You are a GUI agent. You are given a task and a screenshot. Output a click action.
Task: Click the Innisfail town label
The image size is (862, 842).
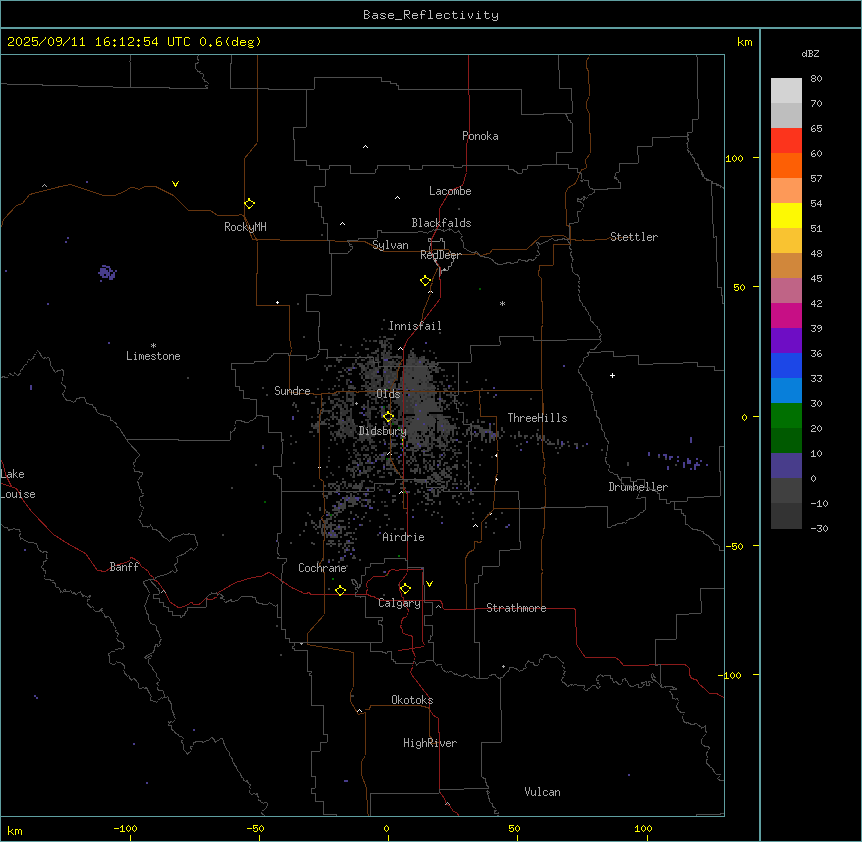click(x=415, y=326)
